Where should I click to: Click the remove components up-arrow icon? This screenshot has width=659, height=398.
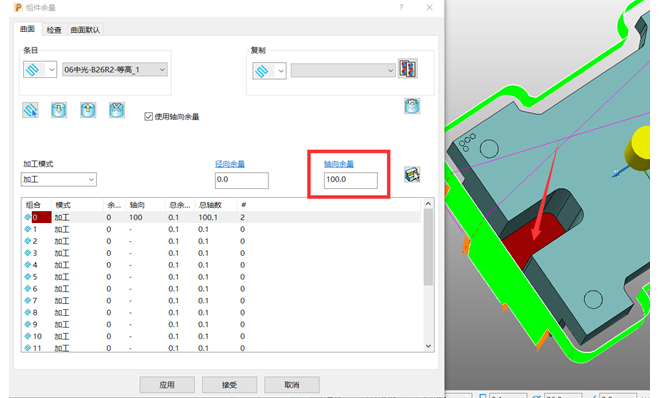pos(88,110)
